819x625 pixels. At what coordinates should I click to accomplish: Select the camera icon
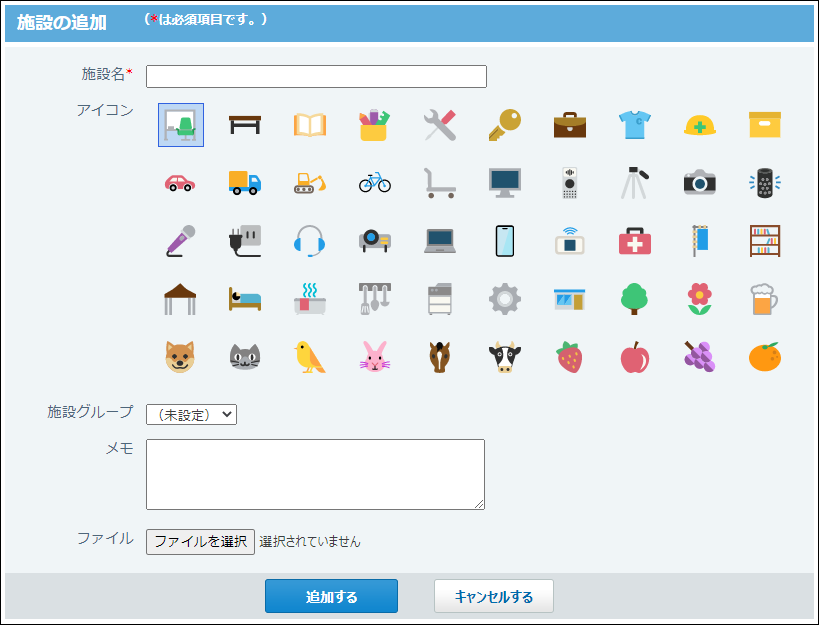[x=700, y=183]
